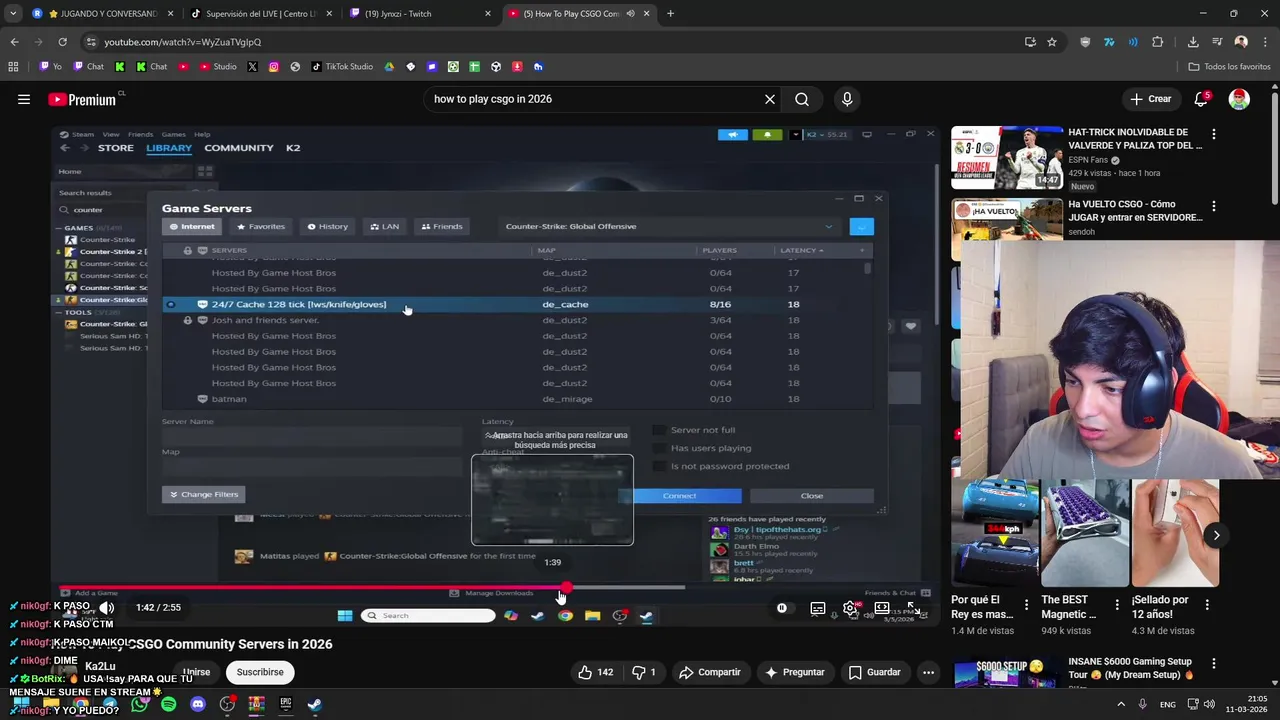Open Chrome three-dot menu
This screenshot has height=720, width=1280.
1265,42
